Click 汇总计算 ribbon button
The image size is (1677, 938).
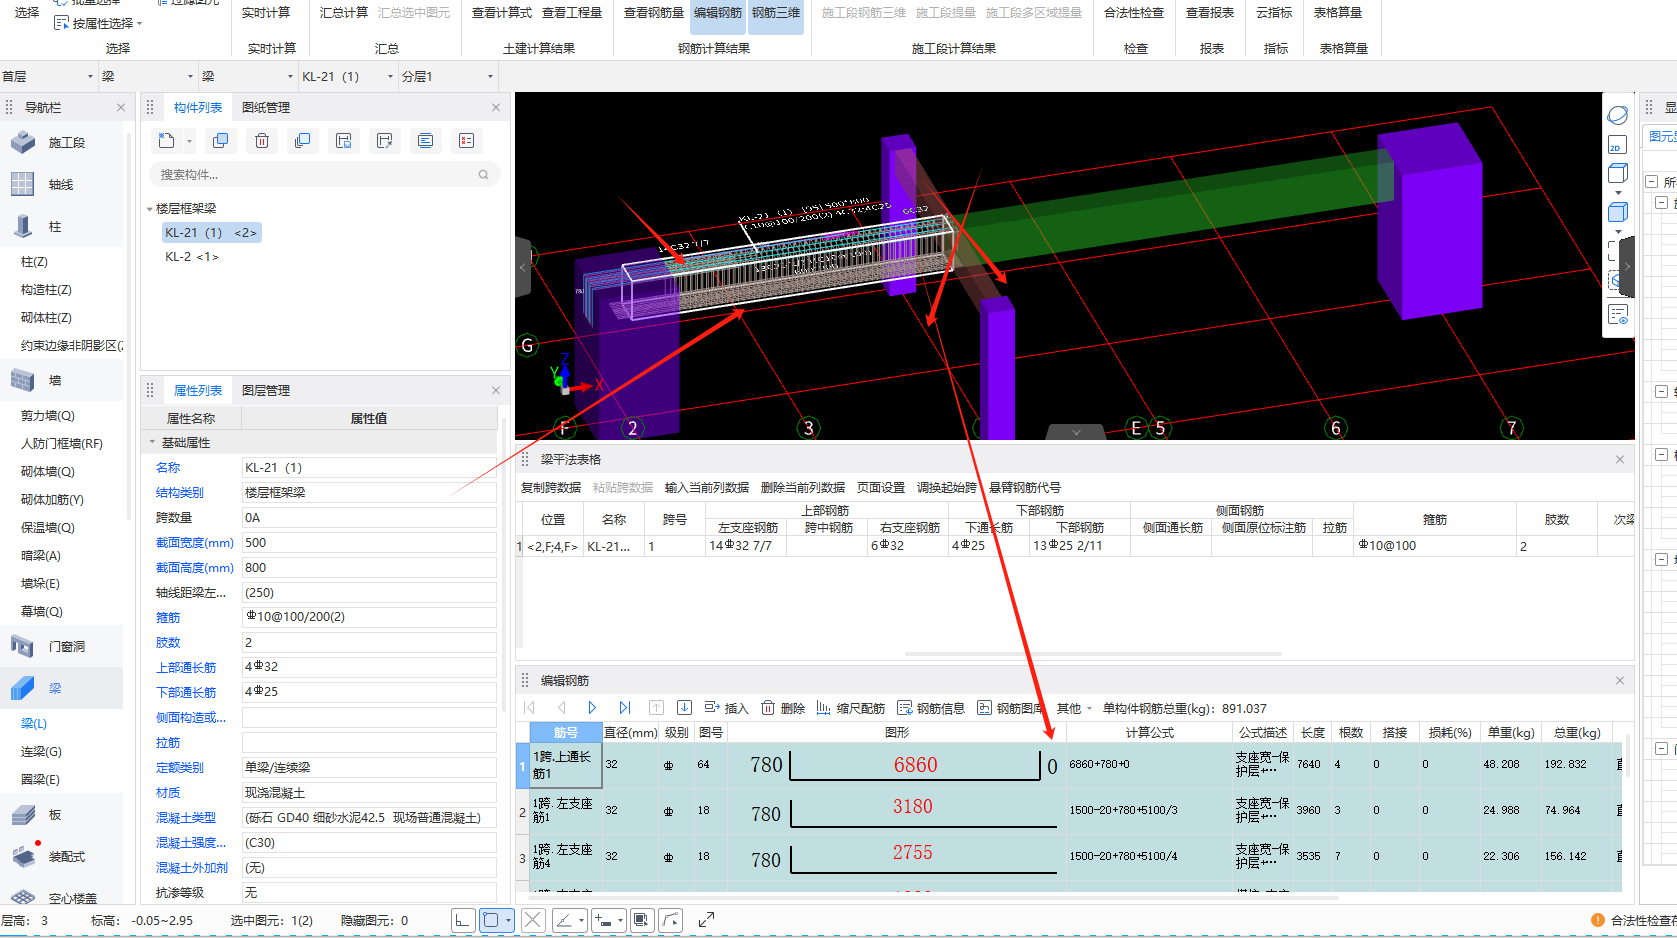click(344, 13)
